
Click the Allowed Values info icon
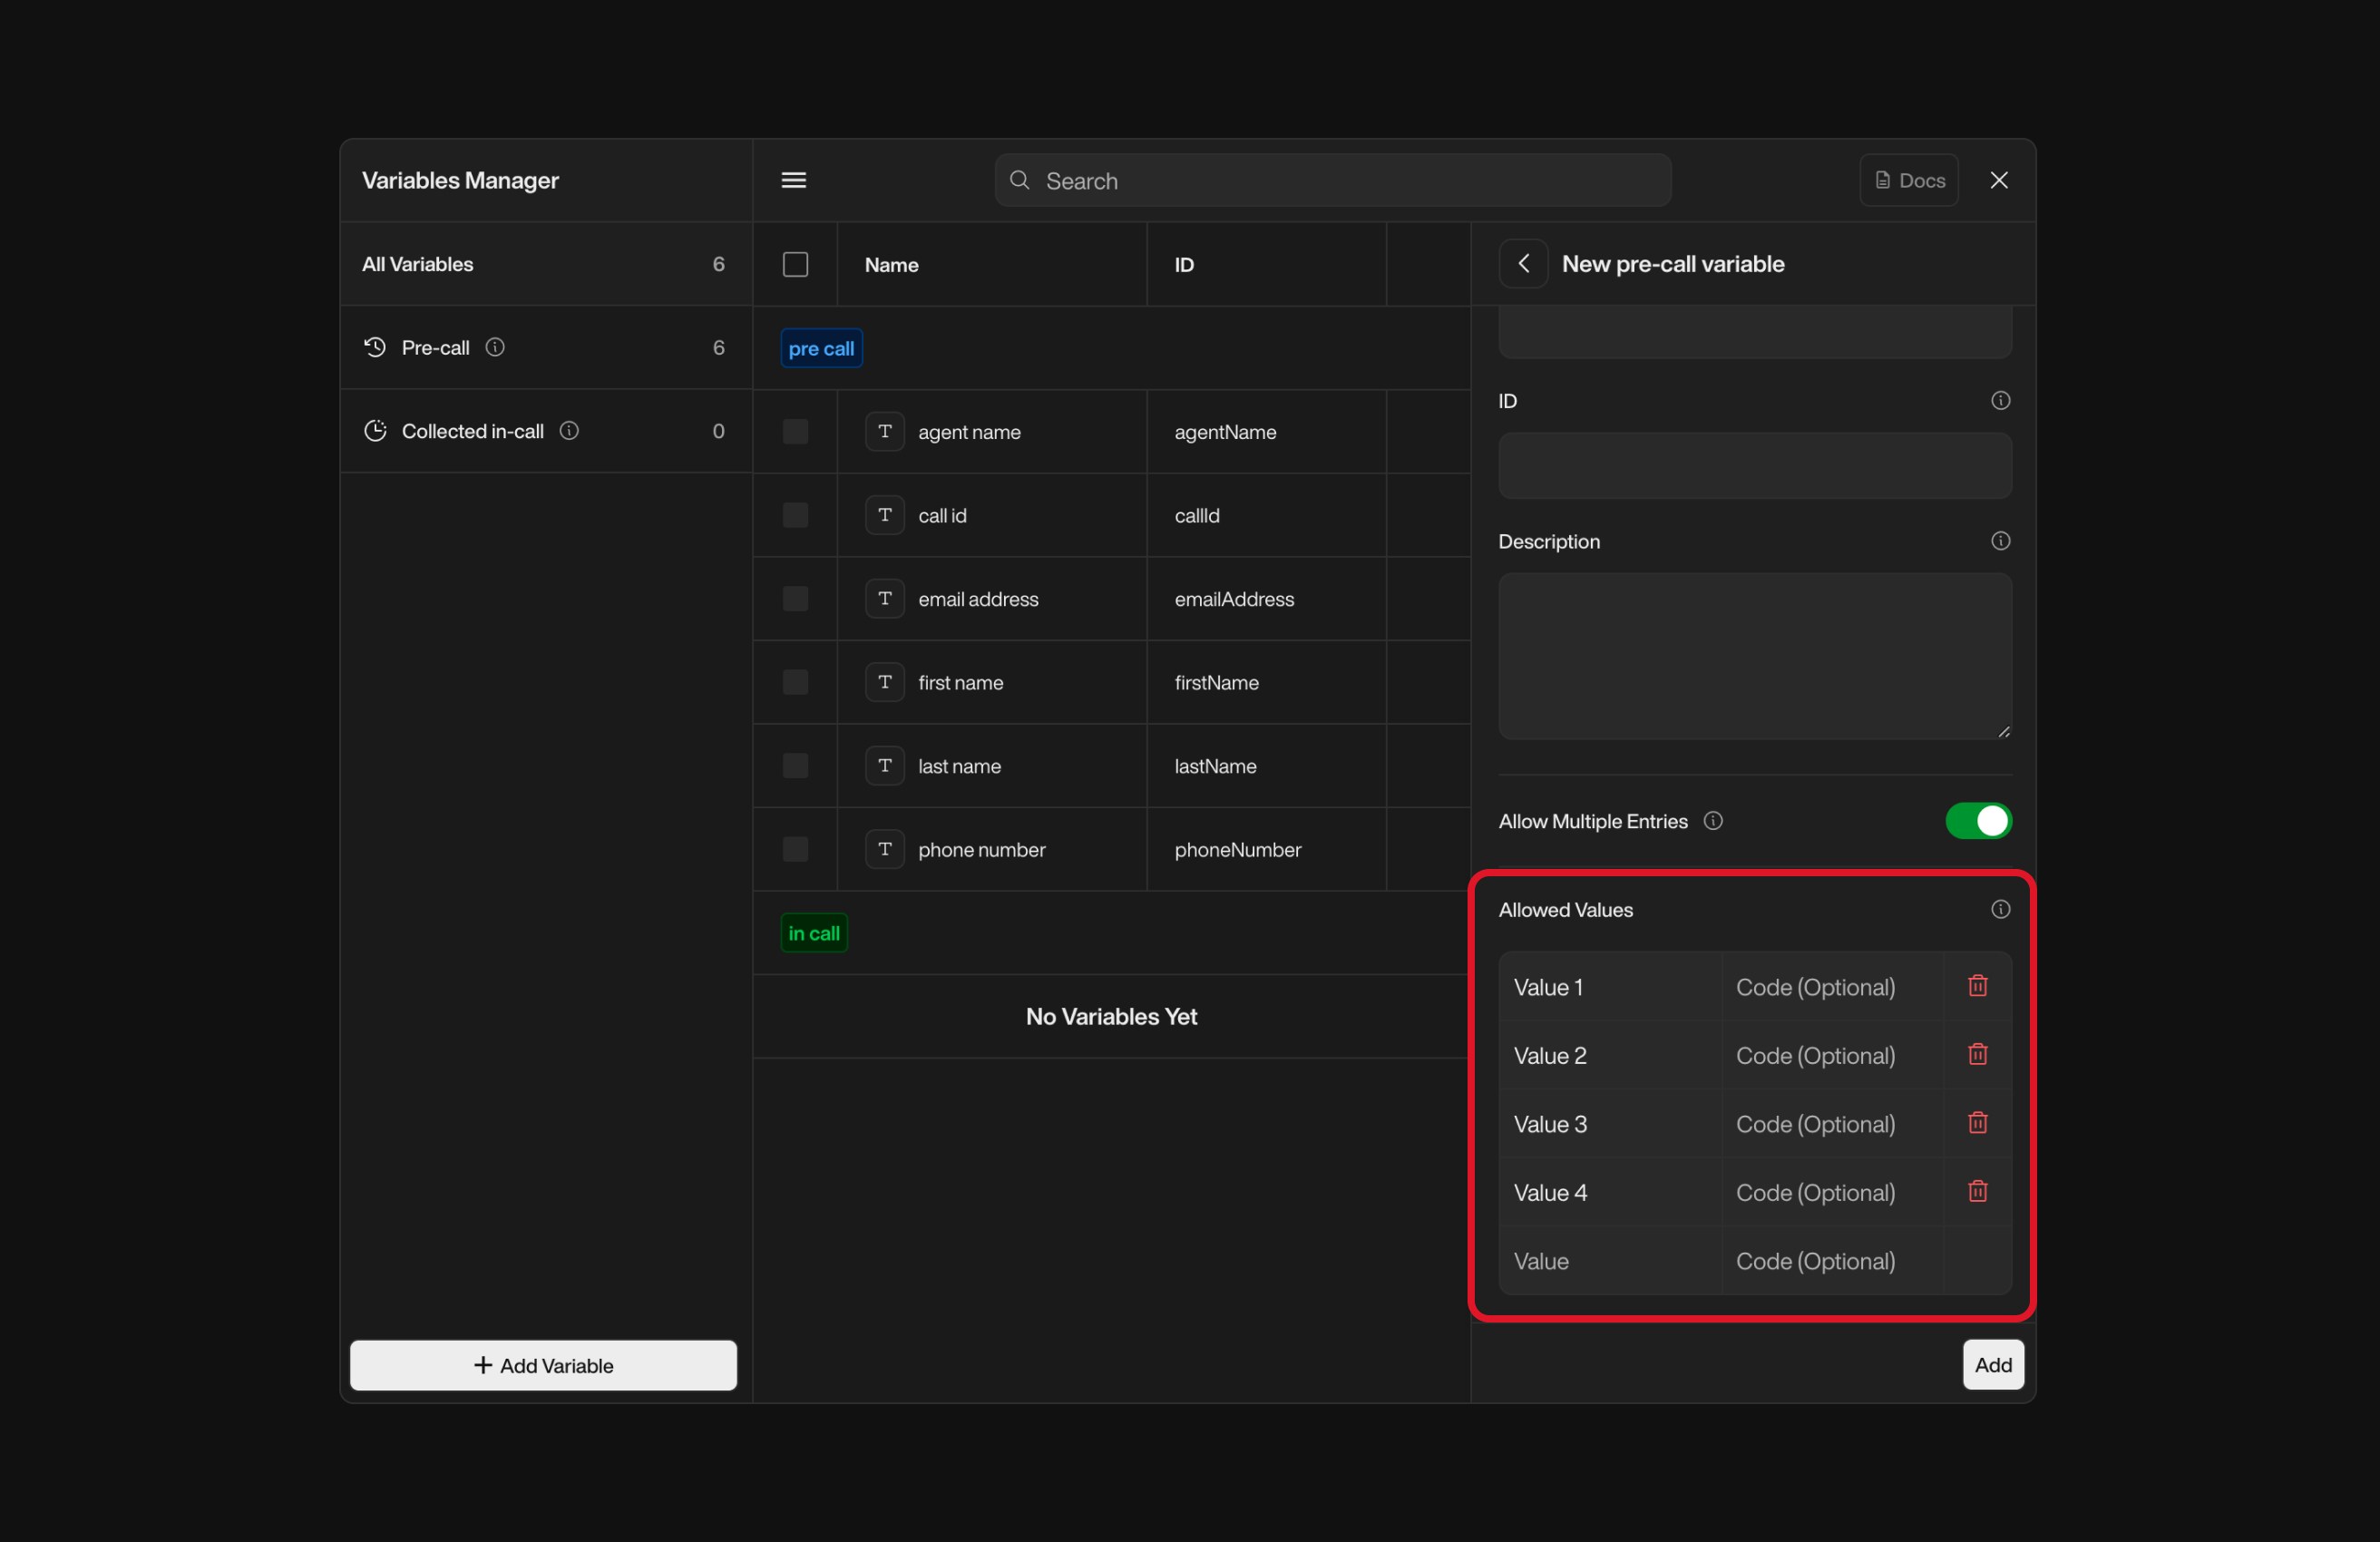[2000, 909]
